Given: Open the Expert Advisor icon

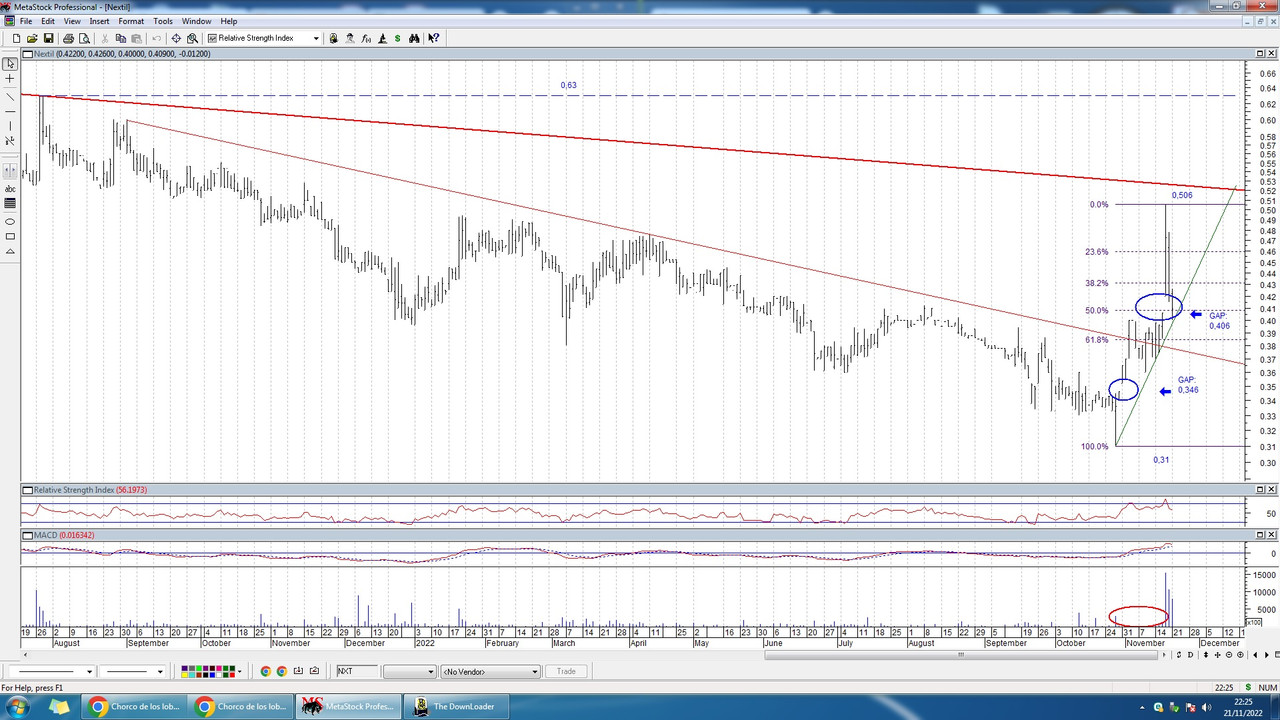Looking at the screenshot, I should 333,38.
